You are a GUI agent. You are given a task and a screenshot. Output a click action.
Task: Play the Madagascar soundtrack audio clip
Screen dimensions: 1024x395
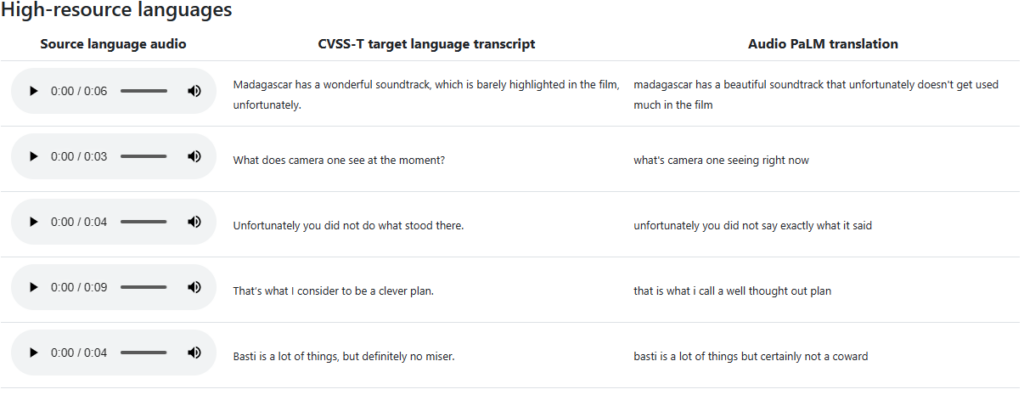33,91
